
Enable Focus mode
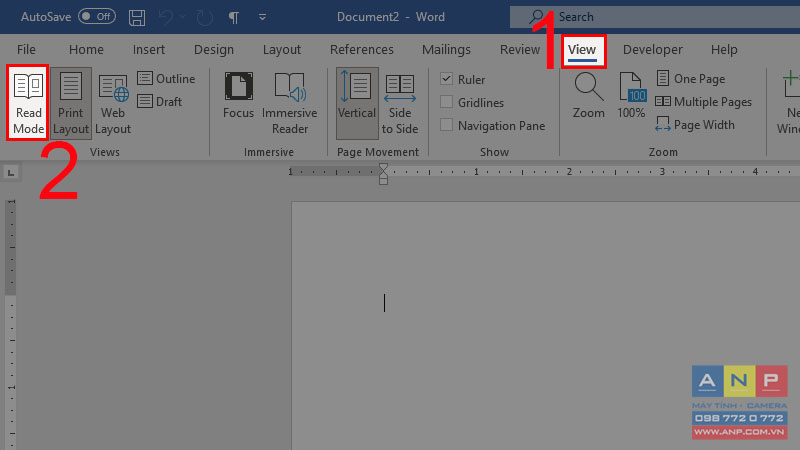coord(238,97)
